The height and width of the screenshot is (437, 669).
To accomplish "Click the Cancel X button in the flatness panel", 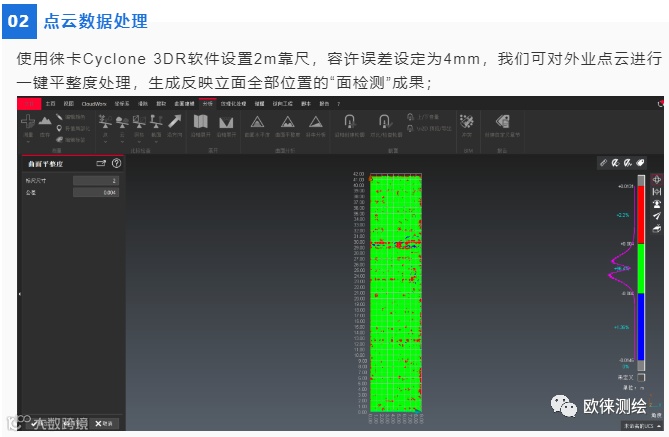I will pyautogui.click(x=103, y=423).
